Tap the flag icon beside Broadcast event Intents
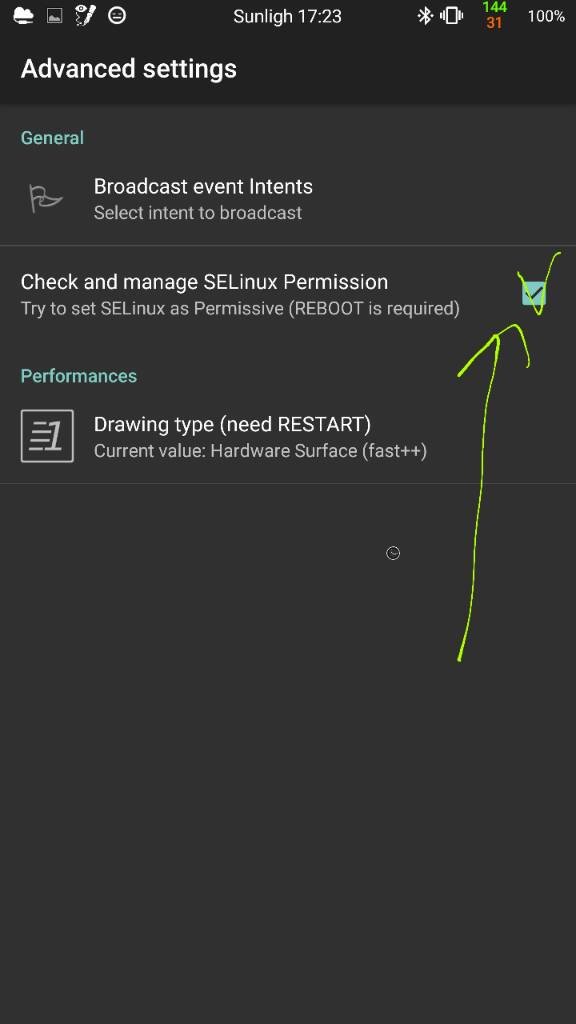Screen dimensions: 576x1024 (x=46, y=199)
